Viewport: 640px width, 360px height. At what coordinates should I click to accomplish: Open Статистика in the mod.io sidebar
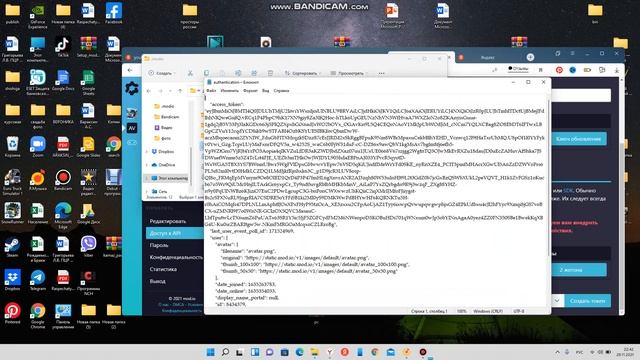(163, 269)
